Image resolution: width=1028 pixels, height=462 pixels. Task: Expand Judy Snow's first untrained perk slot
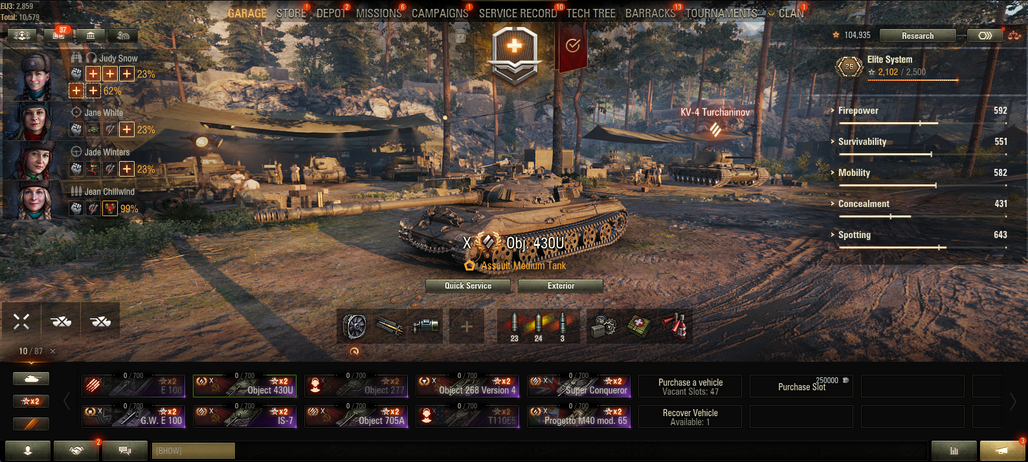click(x=93, y=74)
